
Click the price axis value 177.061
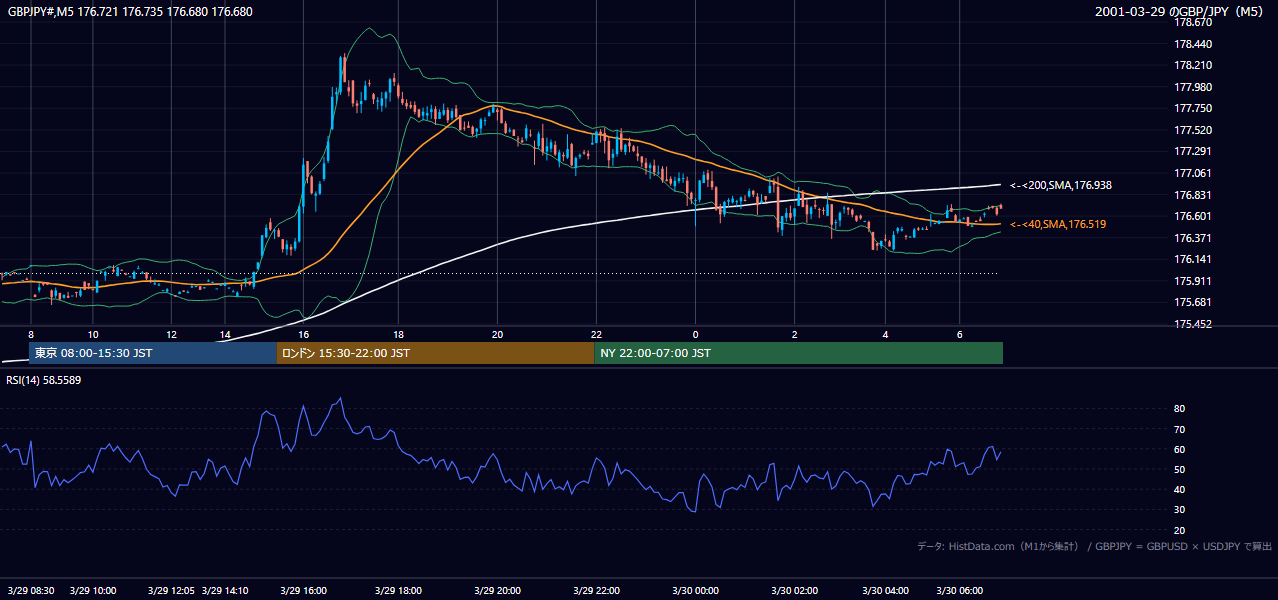pyautogui.click(x=1193, y=173)
